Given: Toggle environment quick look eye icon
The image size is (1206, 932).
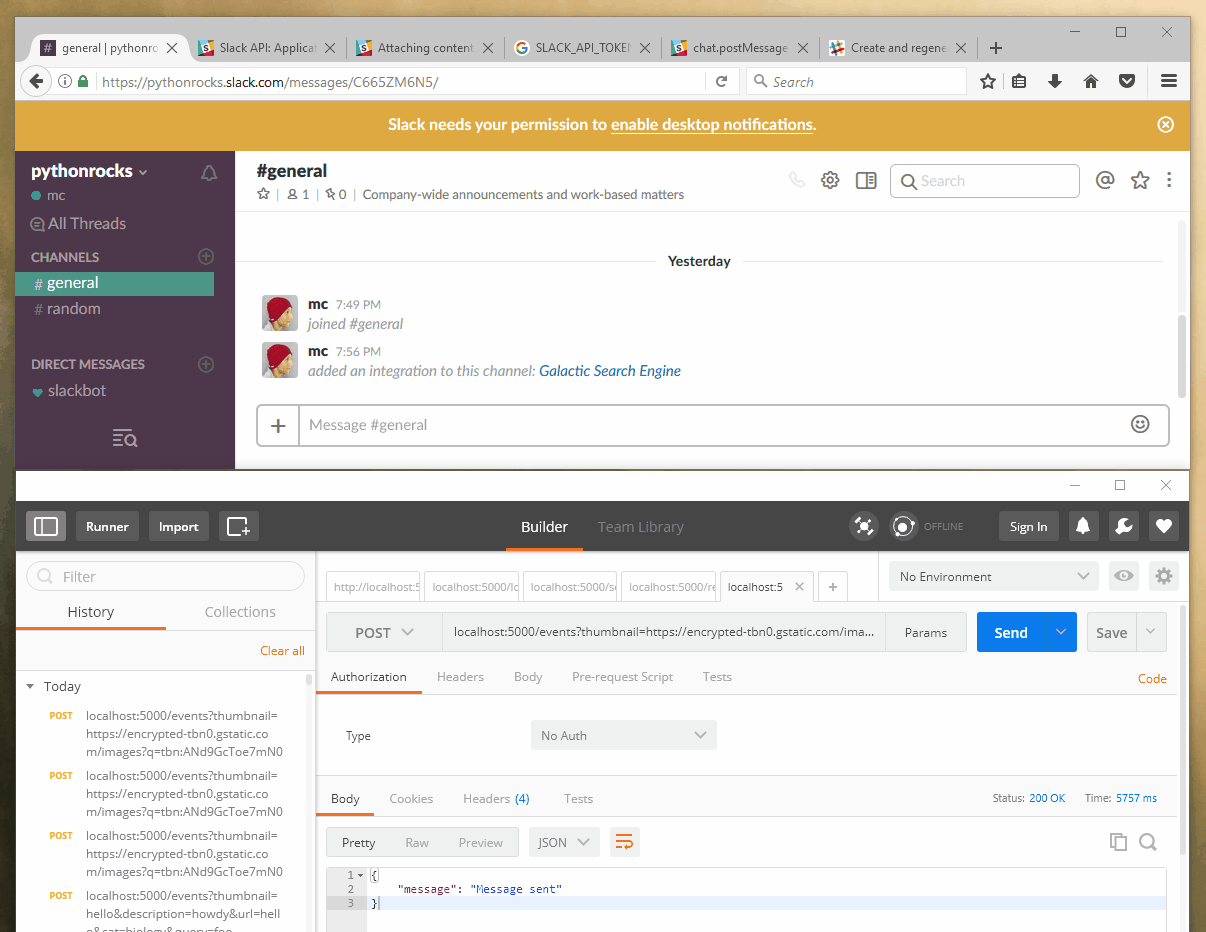Looking at the screenshot, I should (x=1124, y=576).
